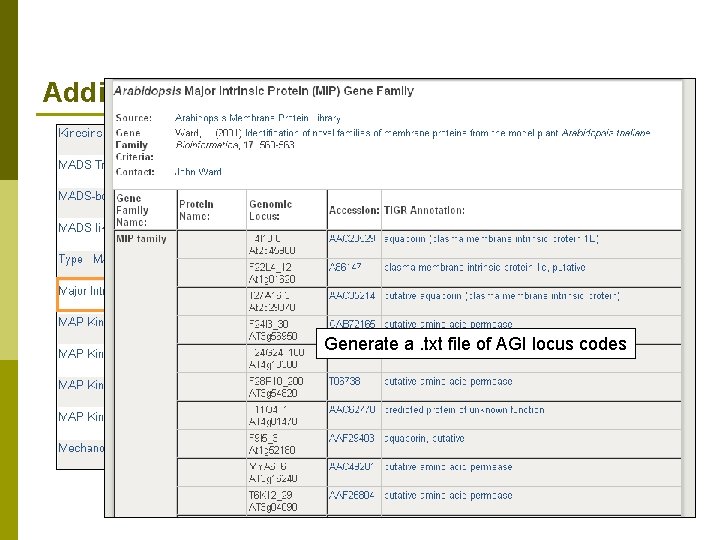Click locus cell containing At4g01470
The width and height of the screenshot is (720, 540).
click(287, 416)
